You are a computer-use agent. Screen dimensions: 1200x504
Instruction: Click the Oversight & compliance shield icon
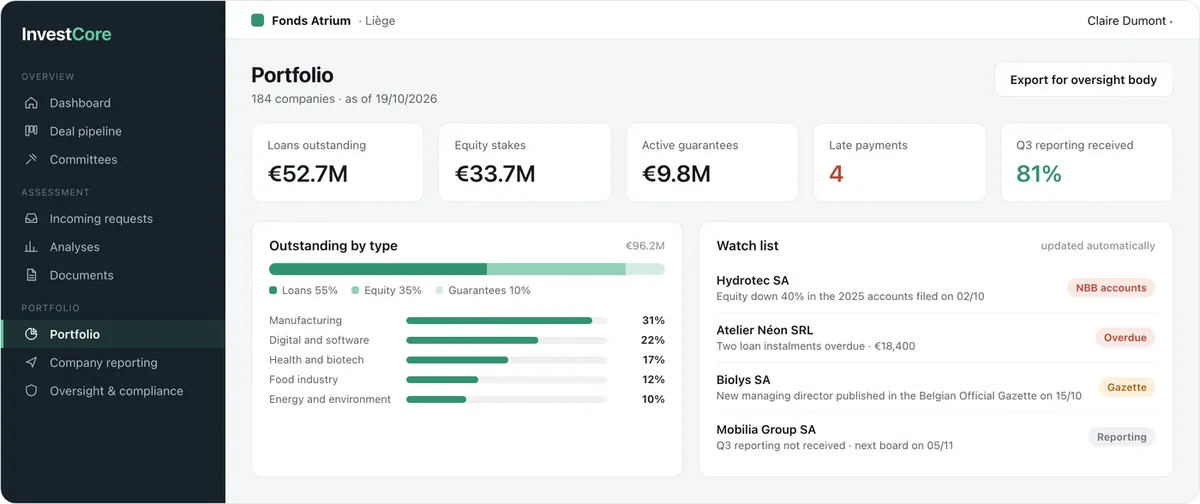click(x=31, y=391)
